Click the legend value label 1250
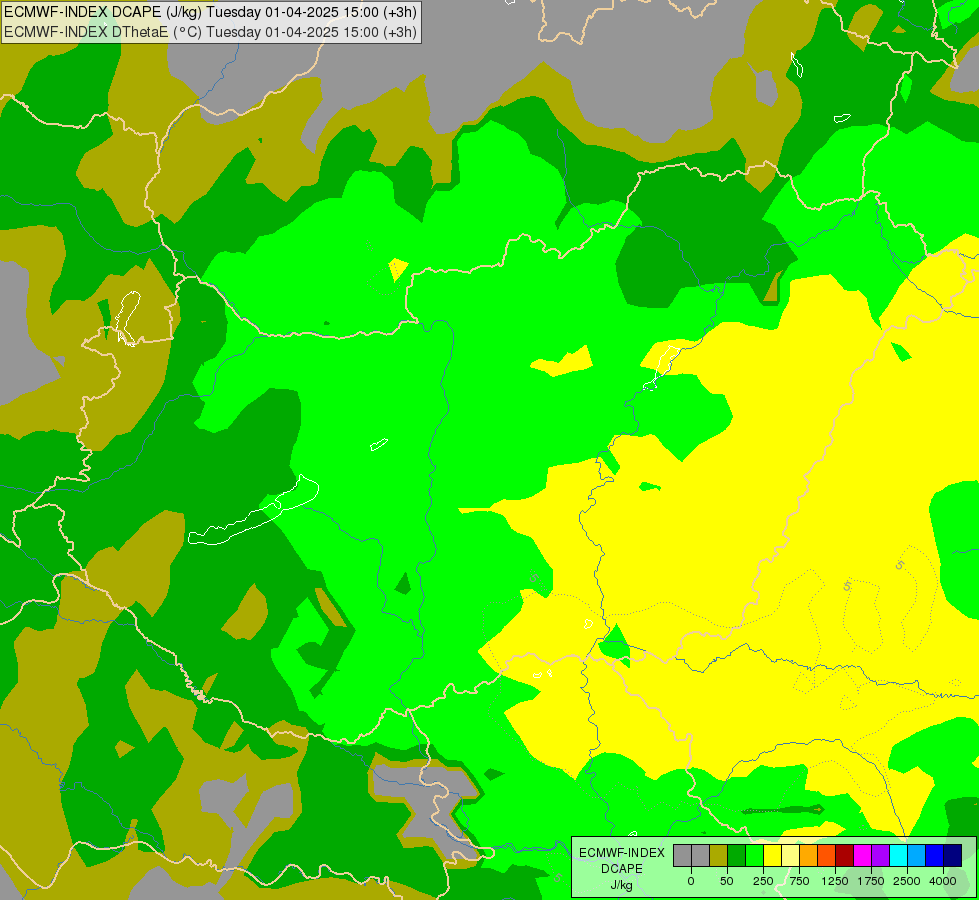 click(835, 881)
